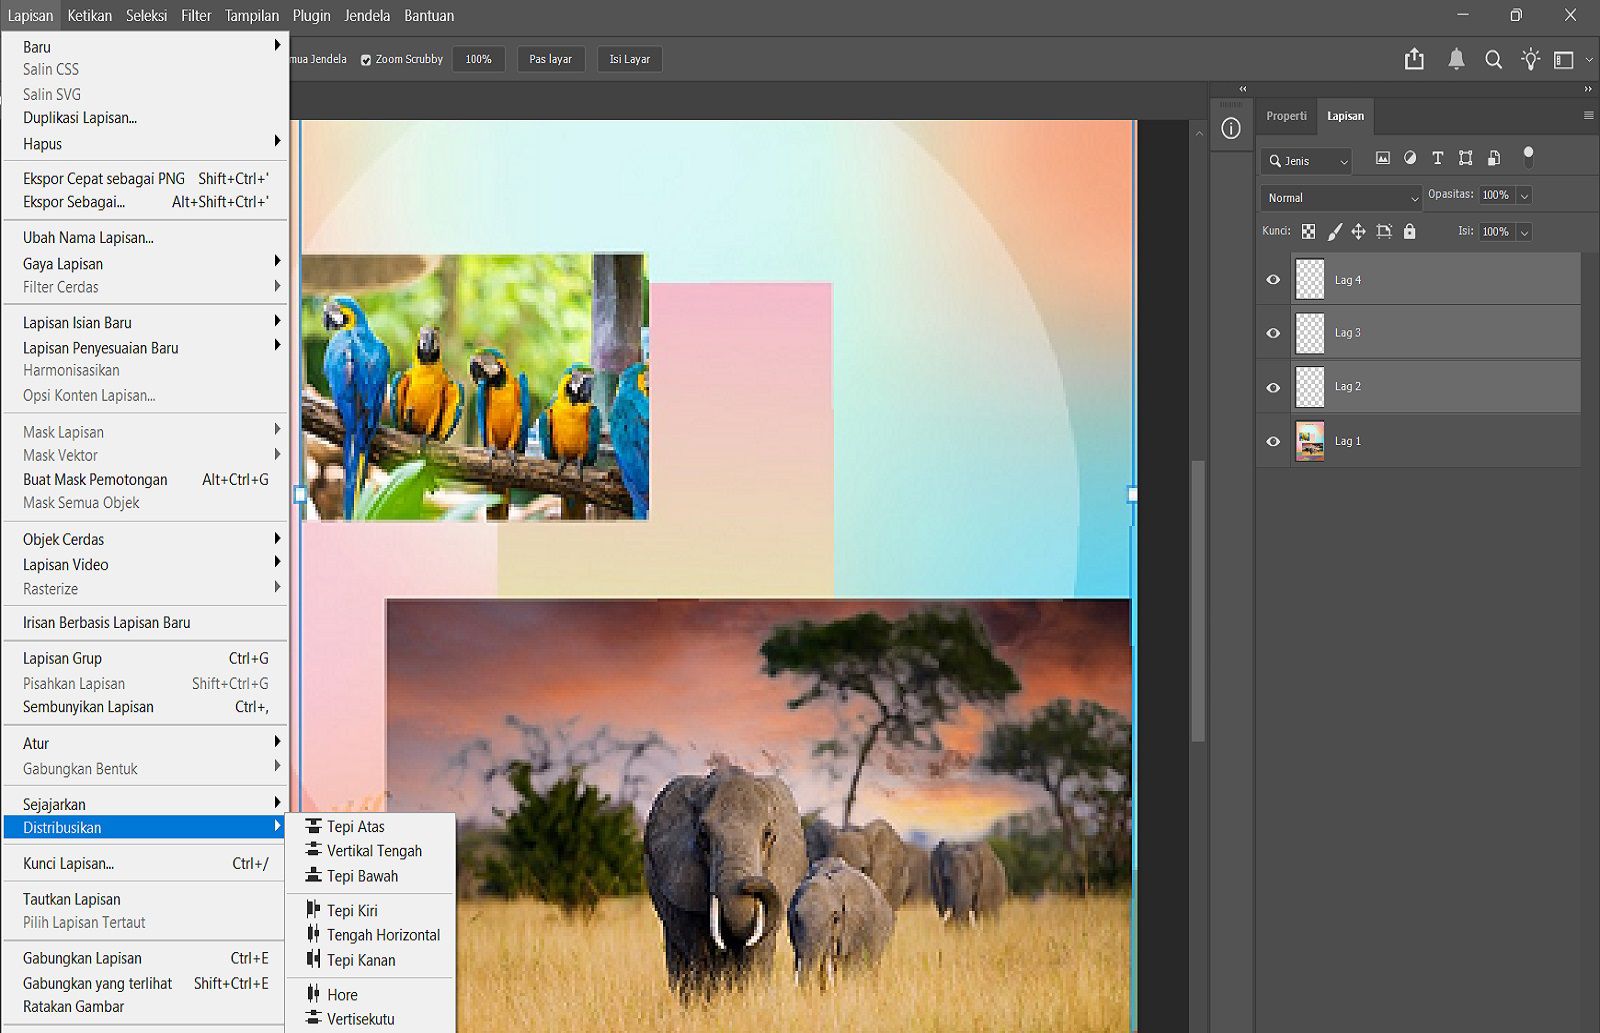Click the share/export icon in top bar
Viewport: 1600px width, 1033px height.
(1414, 60)
